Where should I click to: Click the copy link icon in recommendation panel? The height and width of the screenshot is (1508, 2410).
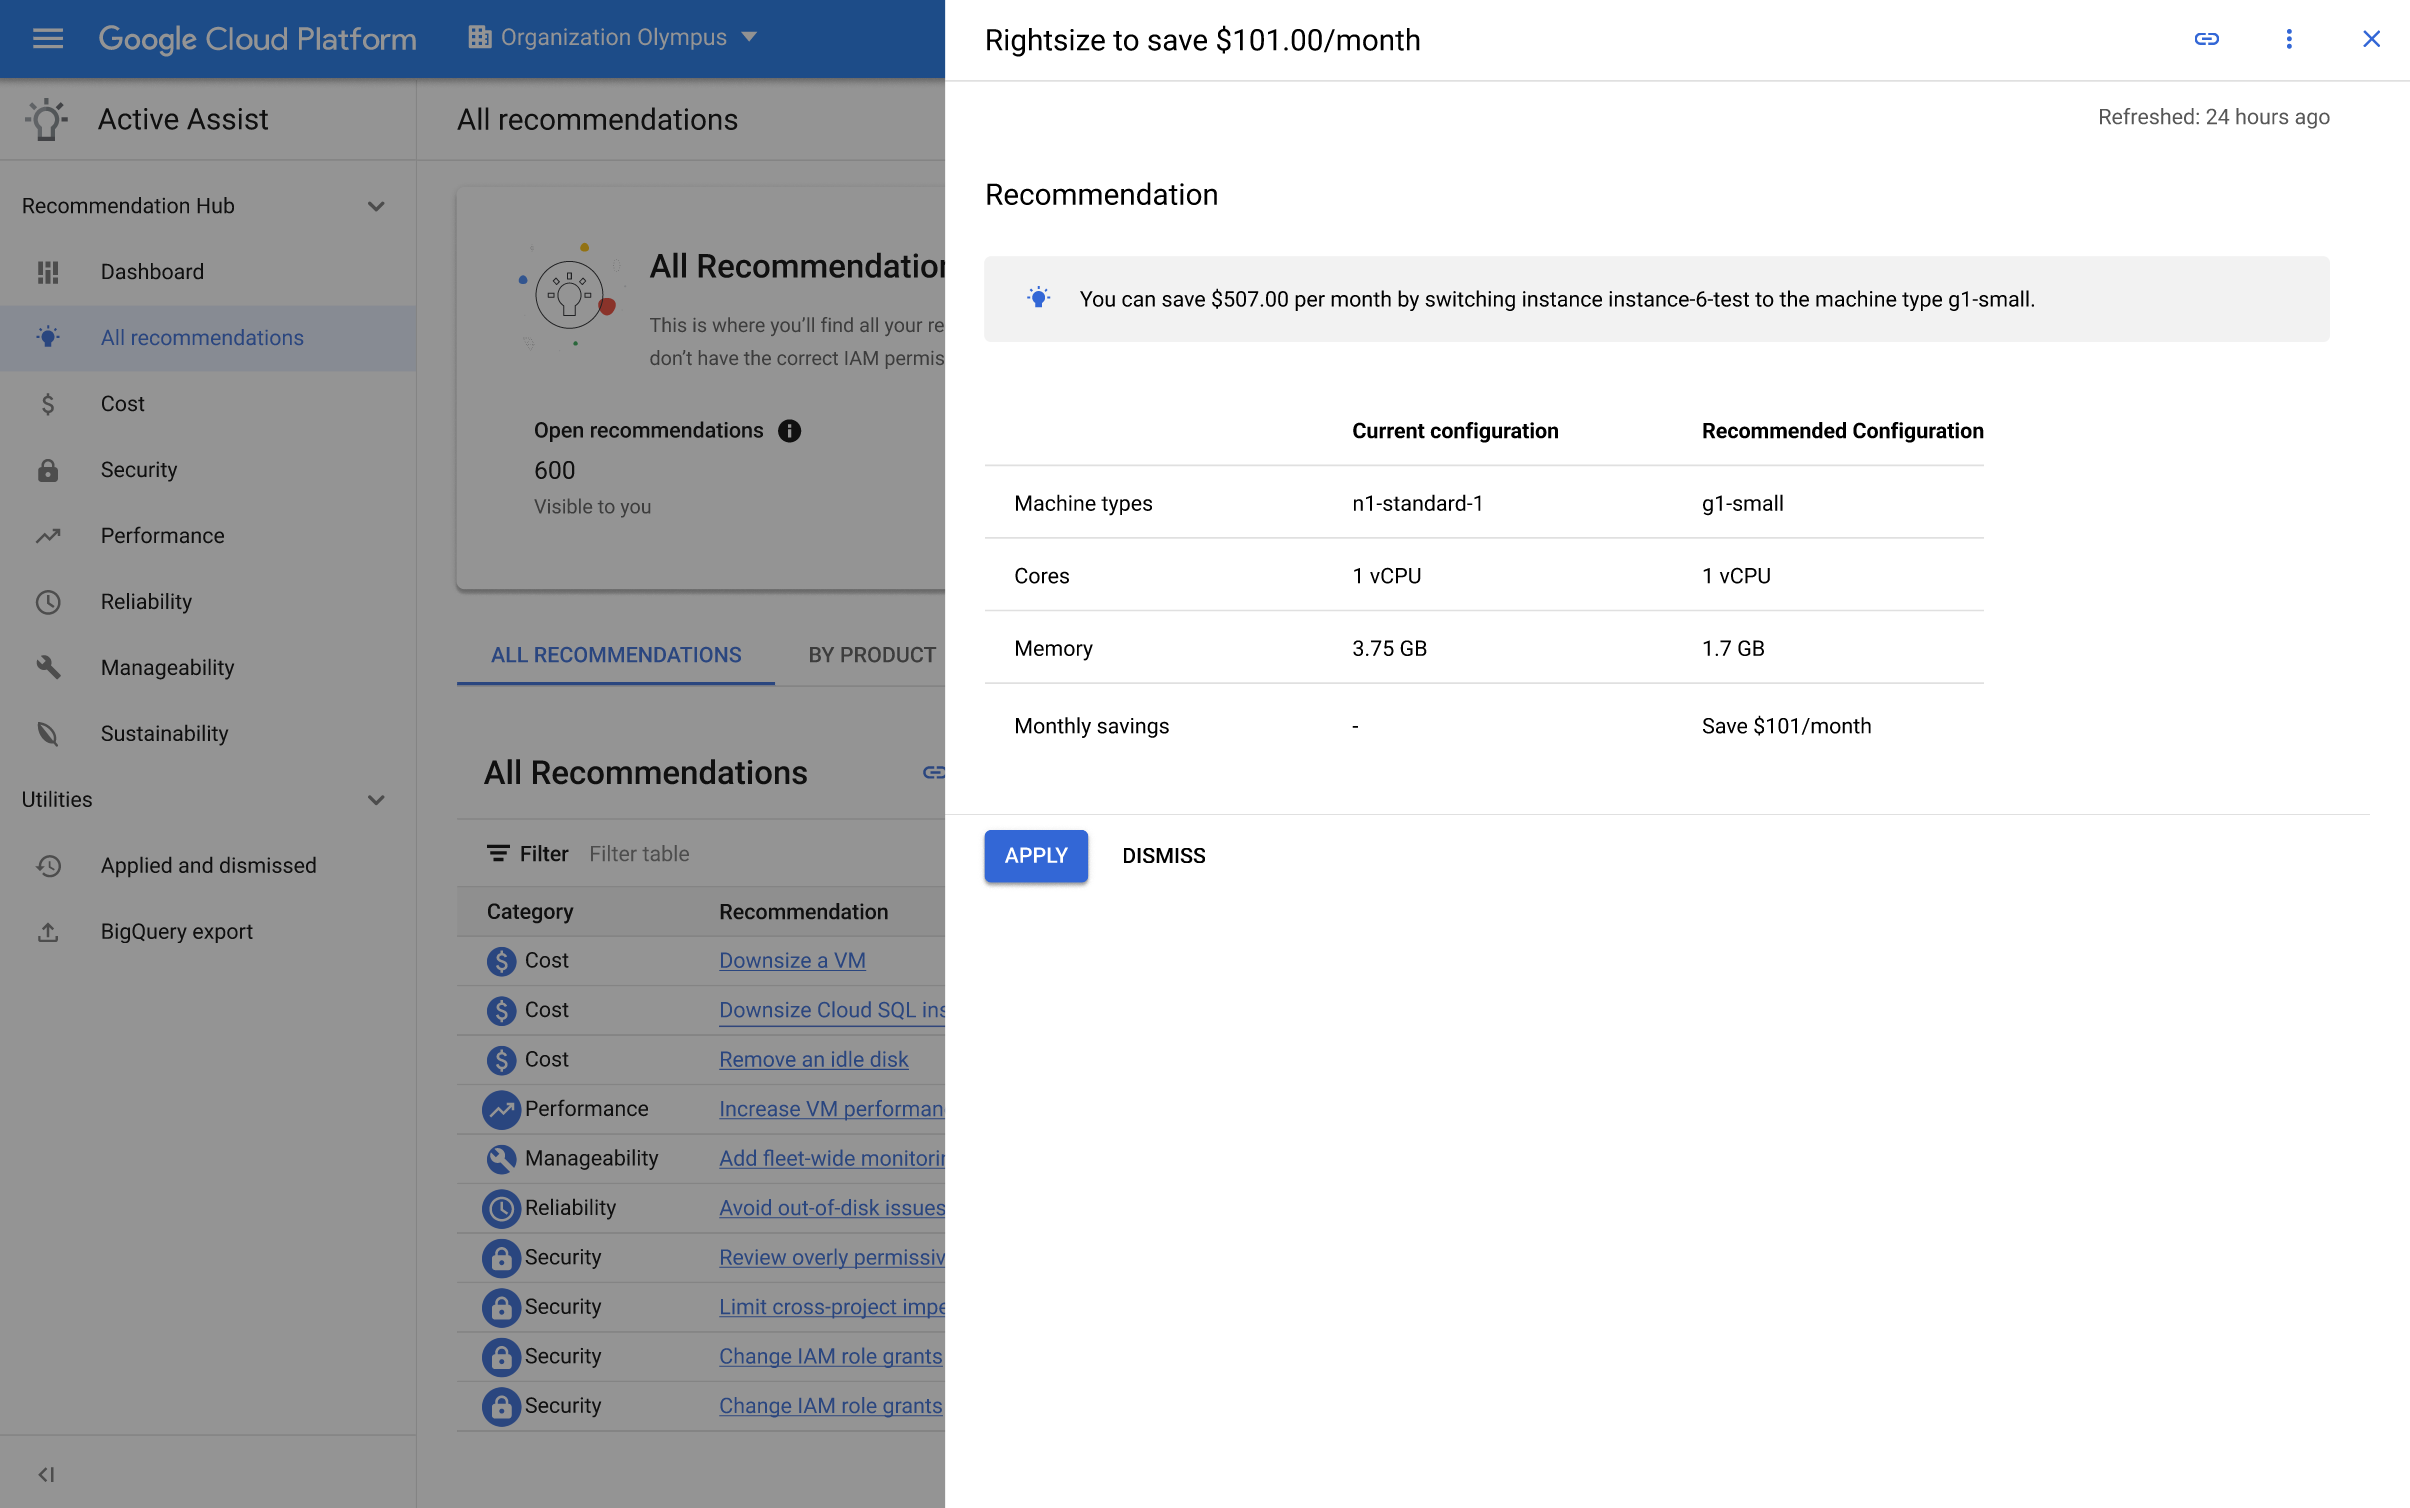click(2207, 38)
